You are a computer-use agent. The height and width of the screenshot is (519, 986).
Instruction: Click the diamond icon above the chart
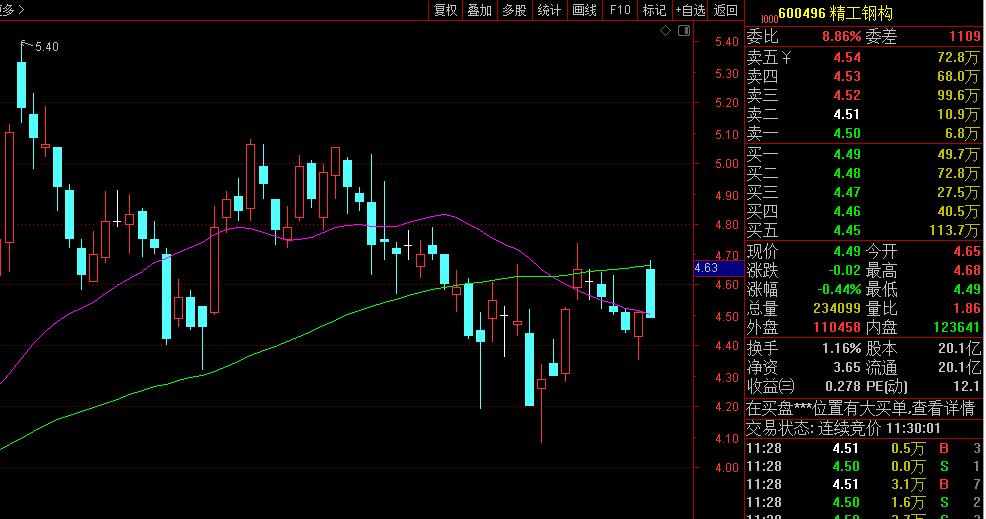point(666,32)
